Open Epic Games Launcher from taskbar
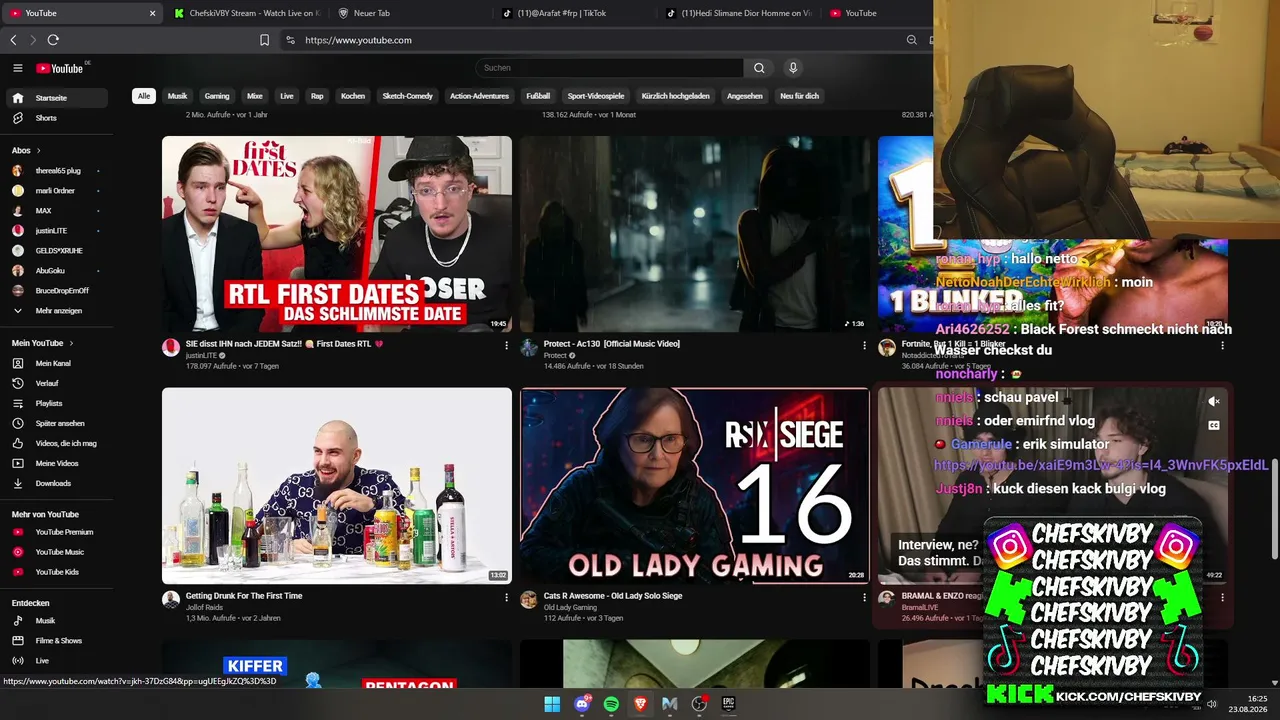 pyautogui.click(x=729, y=704)
